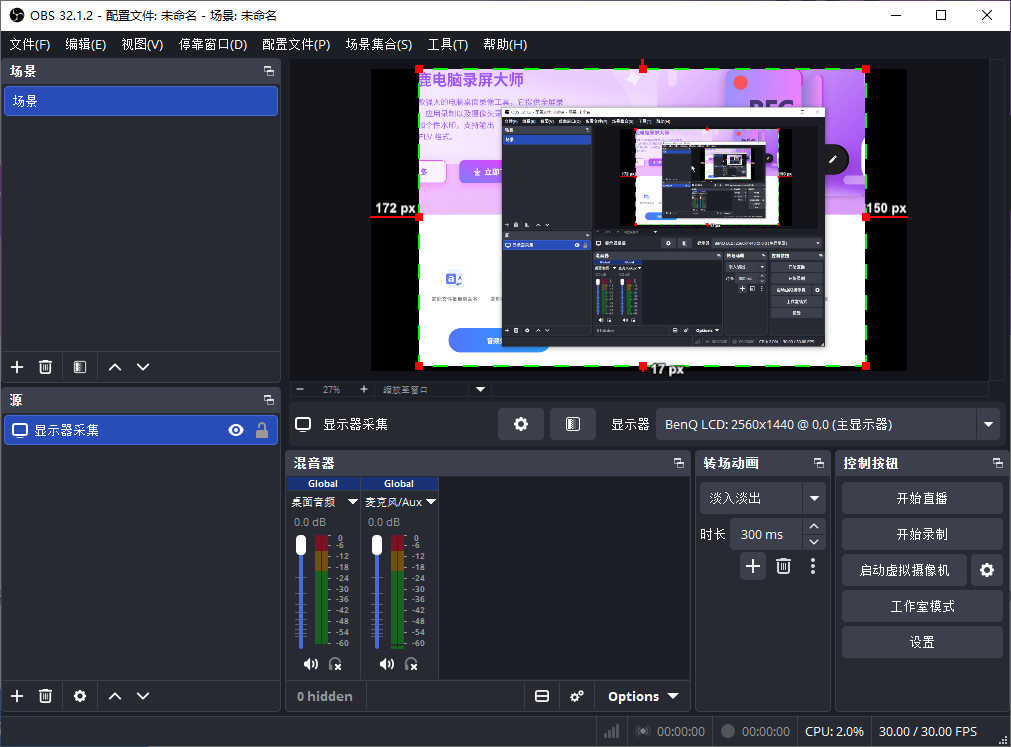Click 30.00 / 30.00 FPS status text

[x=928, y=732]
